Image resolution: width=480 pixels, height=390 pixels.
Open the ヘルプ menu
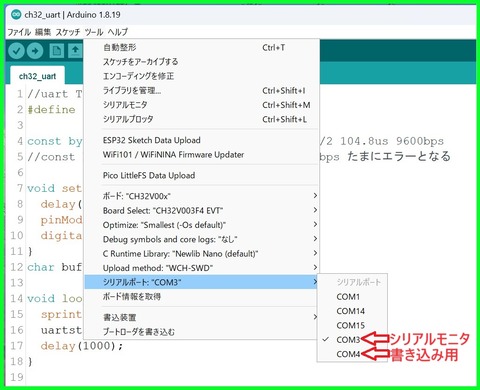click(118, 32)
